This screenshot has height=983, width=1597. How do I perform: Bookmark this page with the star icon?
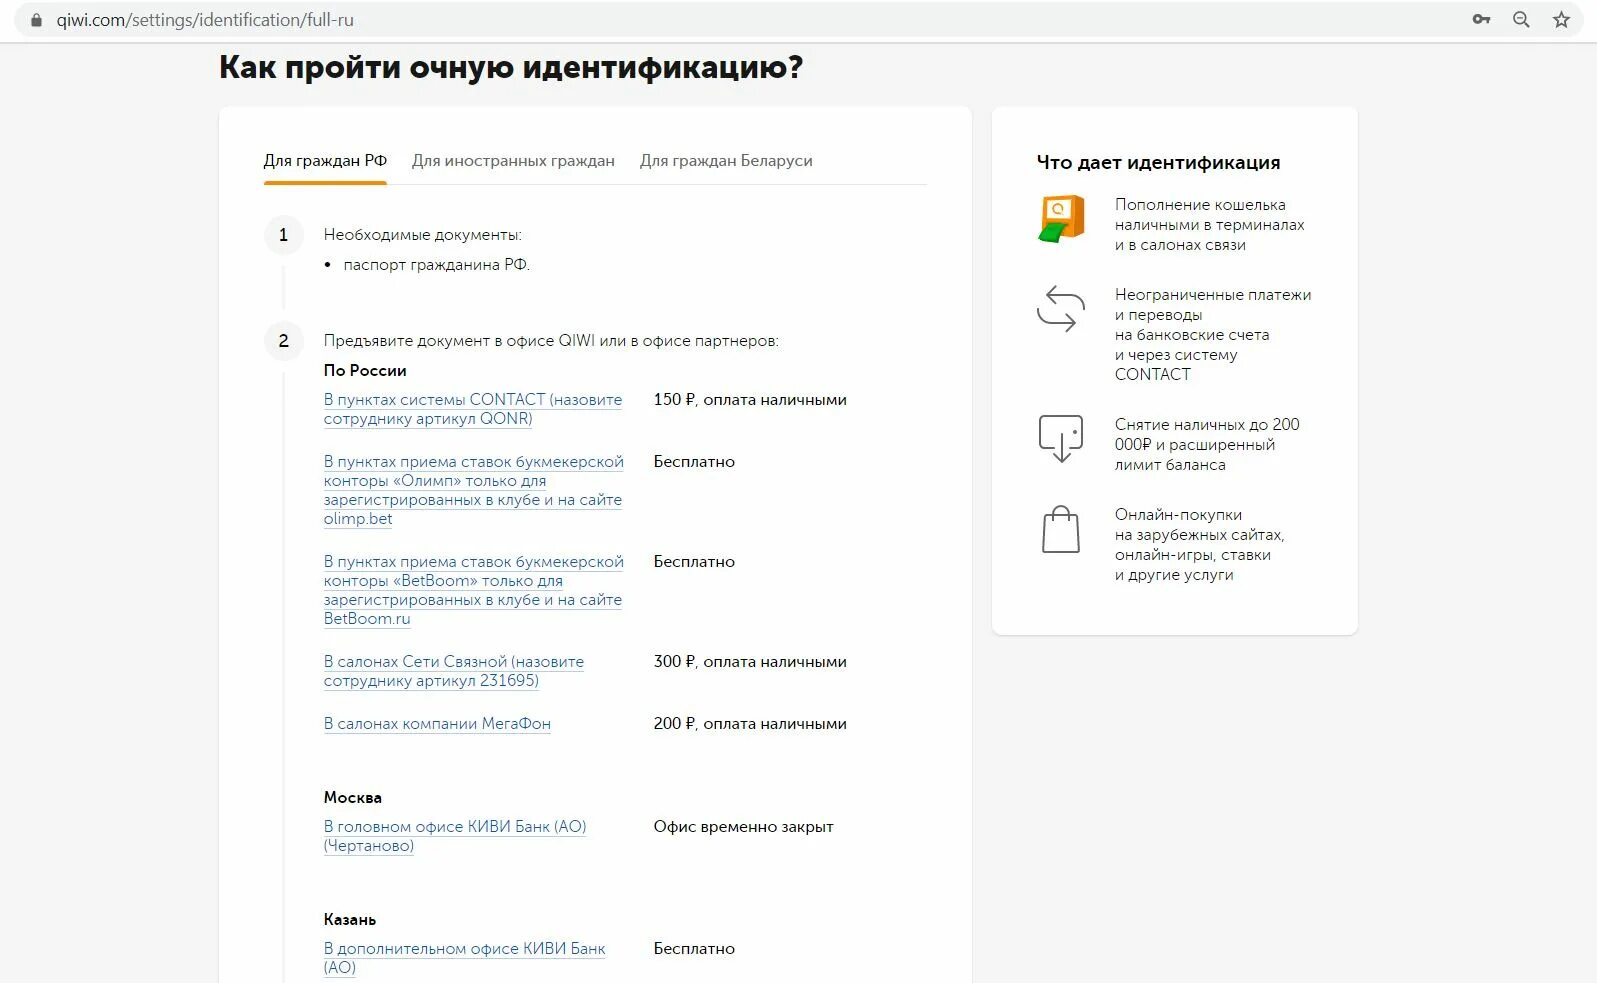pyautogui.click(x=1561, y=20)
